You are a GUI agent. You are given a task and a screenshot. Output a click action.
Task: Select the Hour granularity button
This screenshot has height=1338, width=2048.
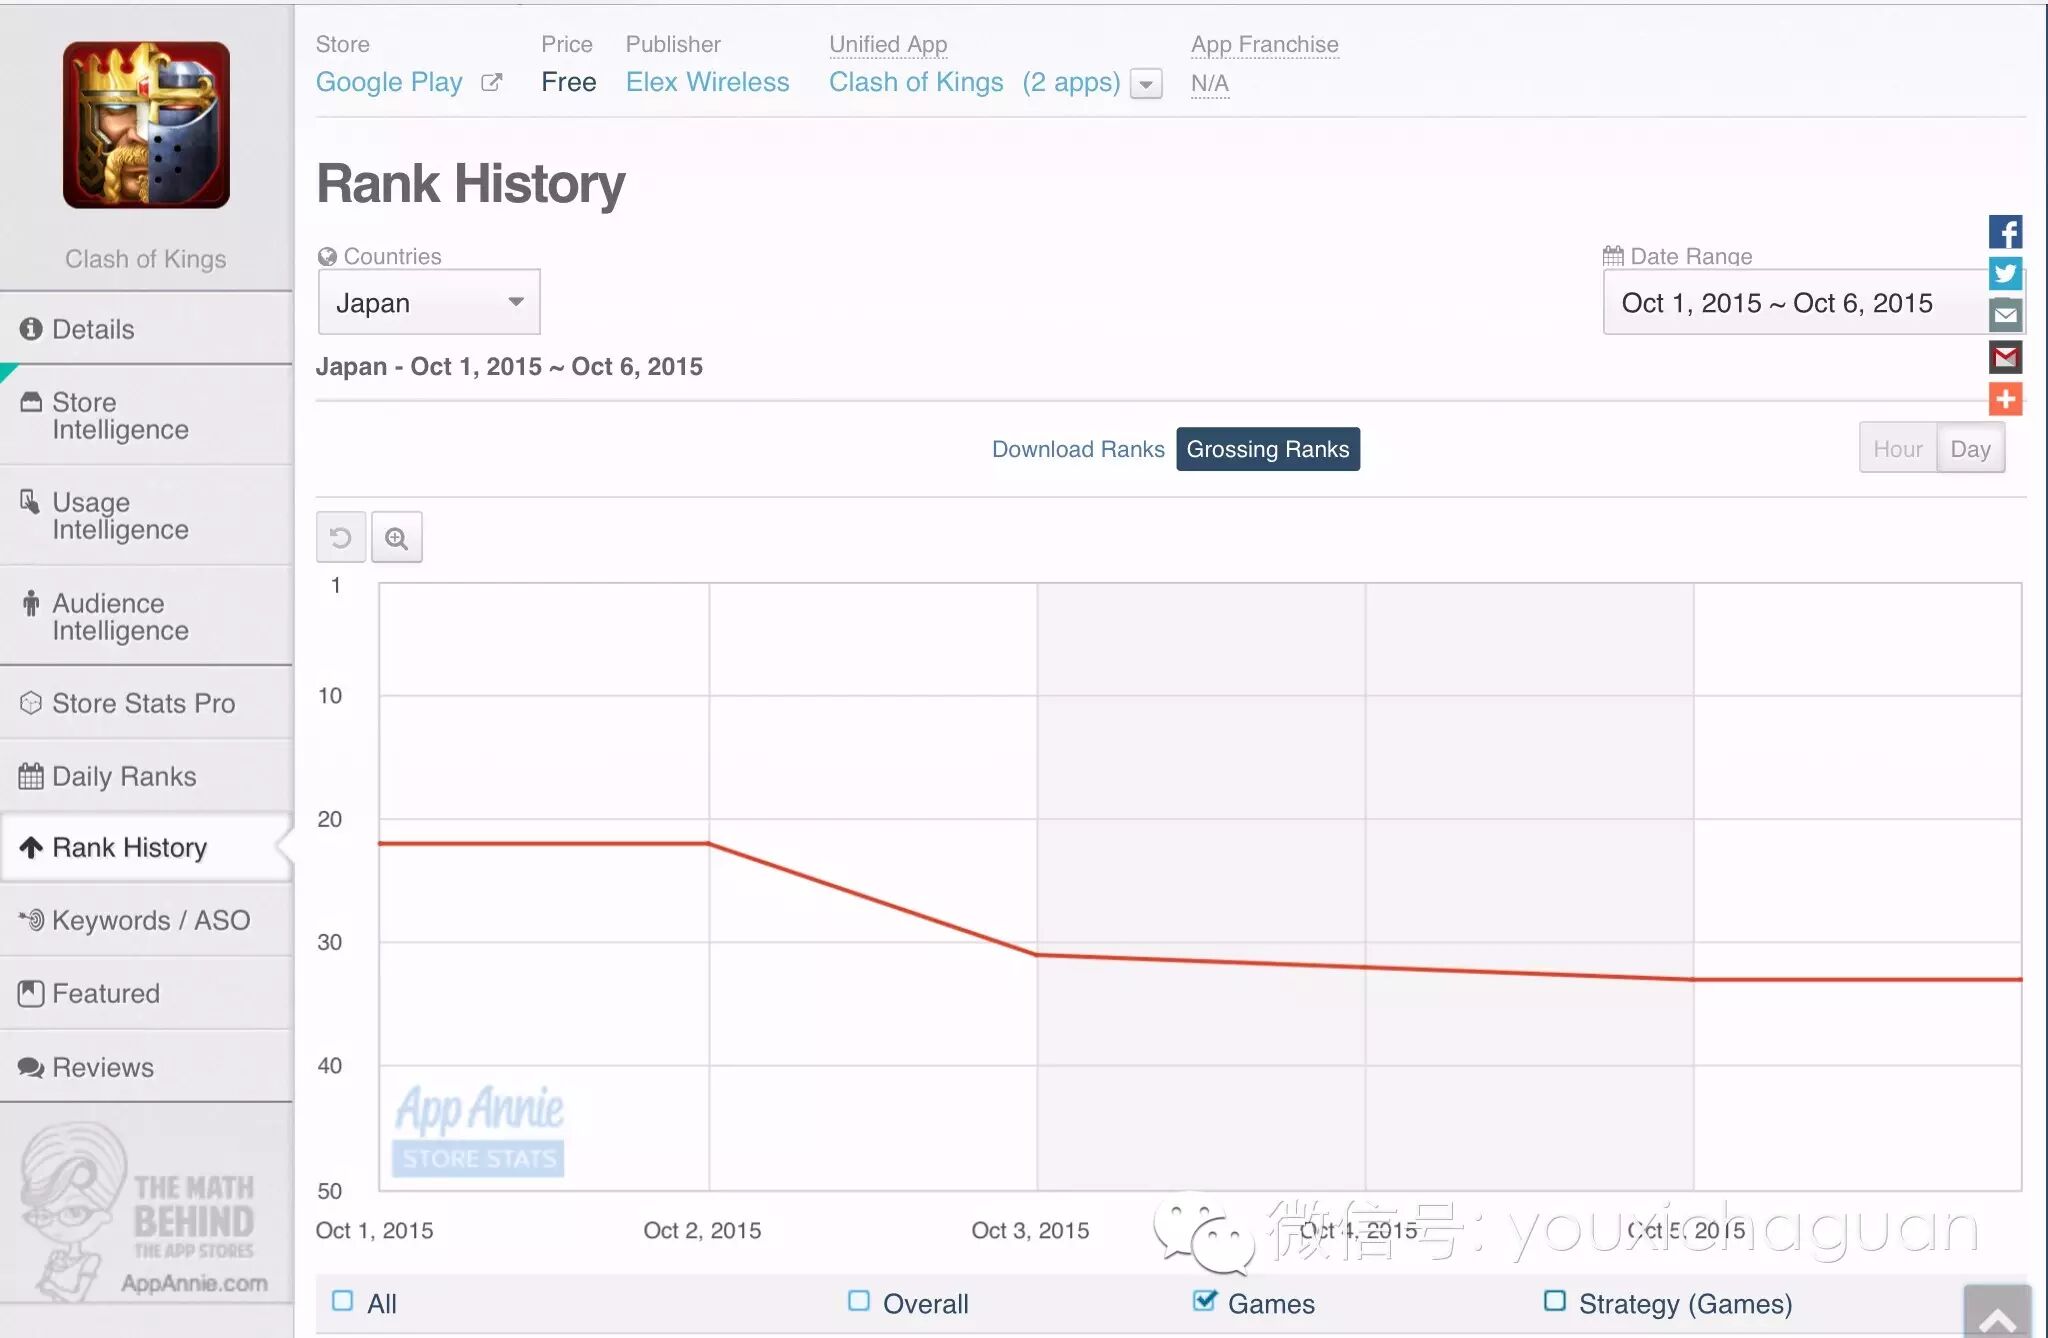1897,449
